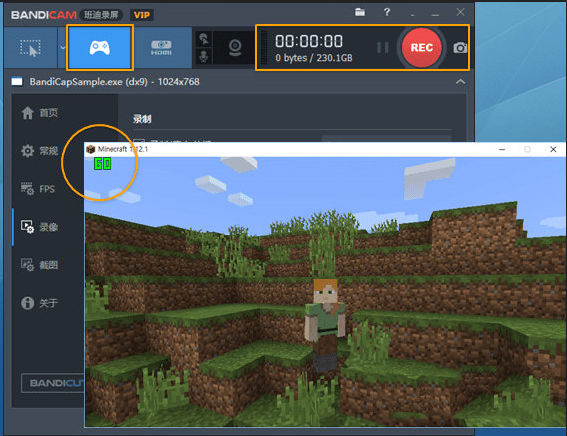
Task: Start recording with the REC button
Action: [x=422, y=47]
